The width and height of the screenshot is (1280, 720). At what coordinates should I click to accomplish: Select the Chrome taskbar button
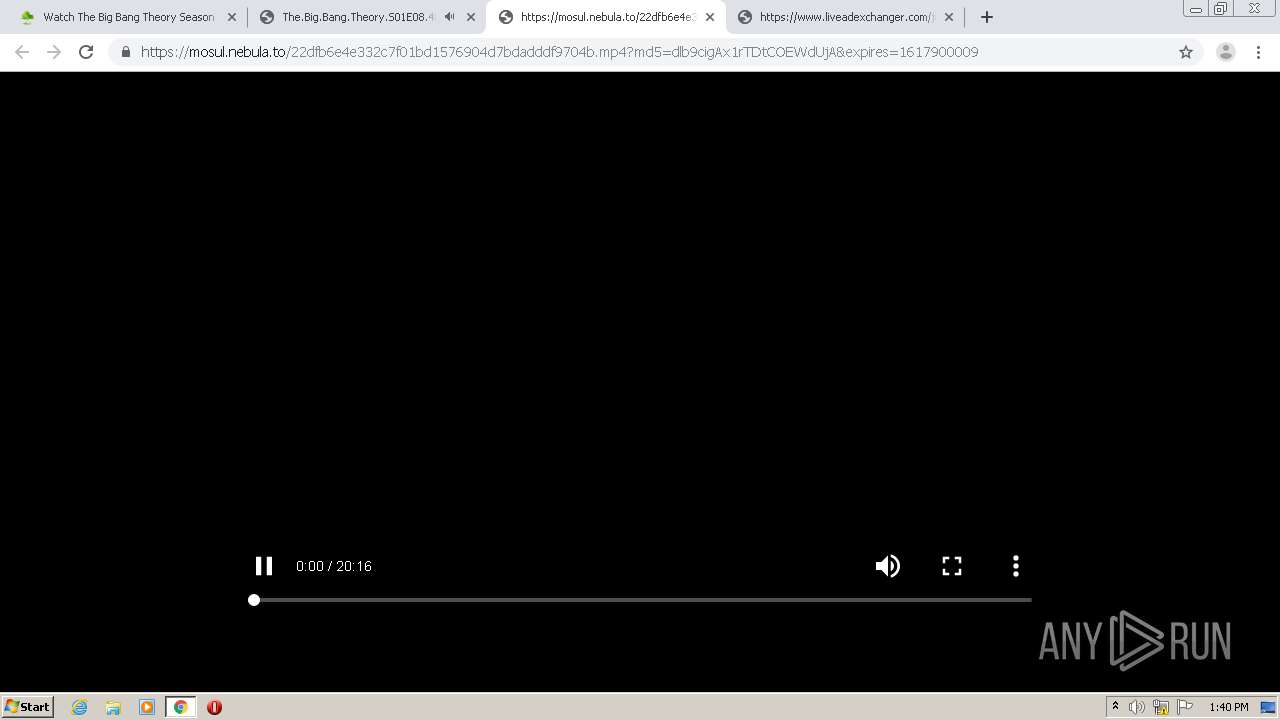click(x=180, y=707)
